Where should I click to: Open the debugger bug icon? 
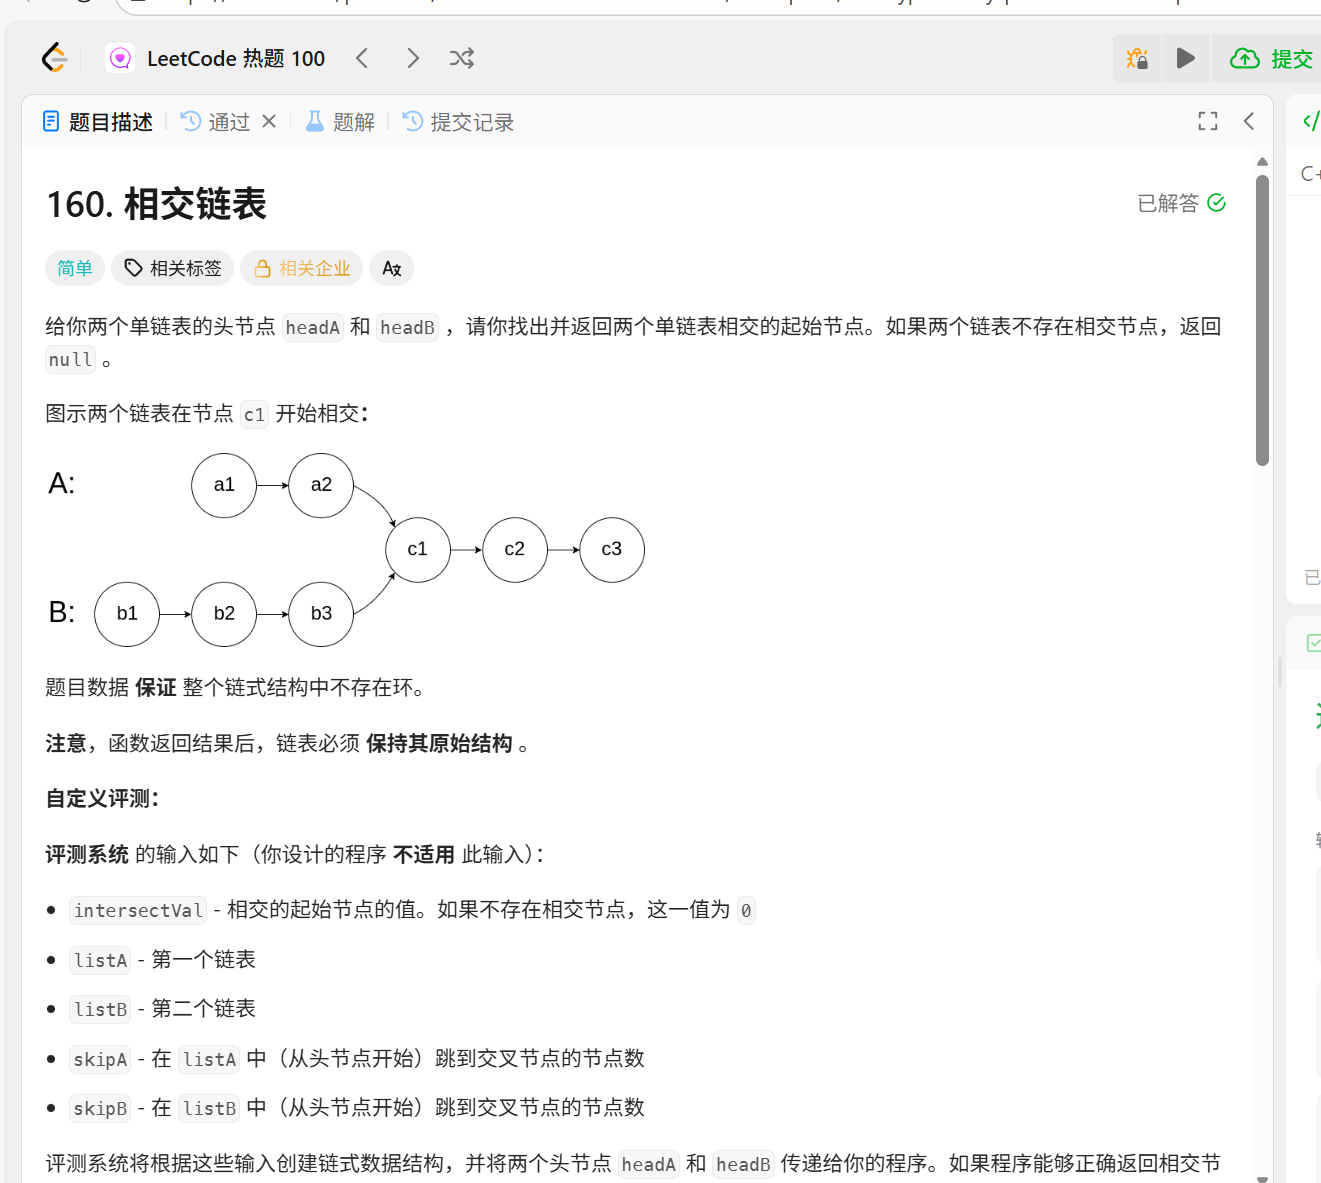tap(1137, 58)
